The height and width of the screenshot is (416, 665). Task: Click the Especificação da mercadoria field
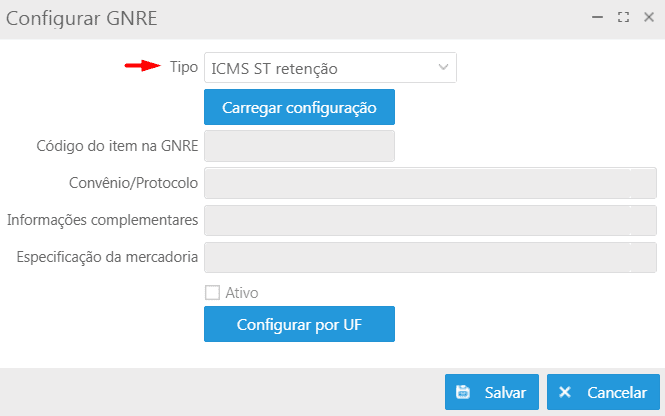pyautogui.click(x=430, y=257)
